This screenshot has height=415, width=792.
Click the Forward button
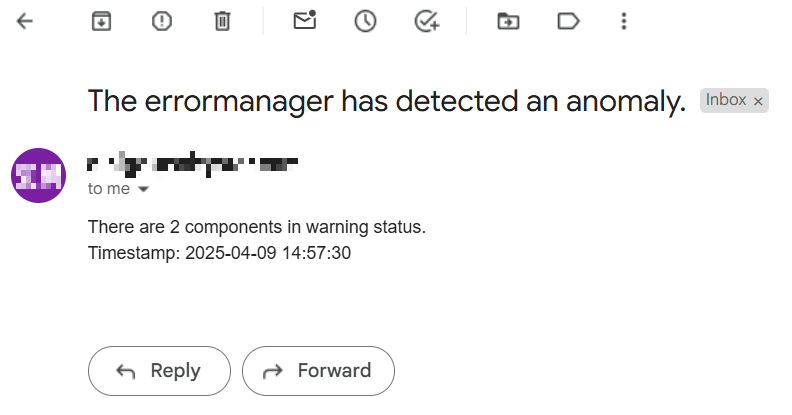coord(318,371)
